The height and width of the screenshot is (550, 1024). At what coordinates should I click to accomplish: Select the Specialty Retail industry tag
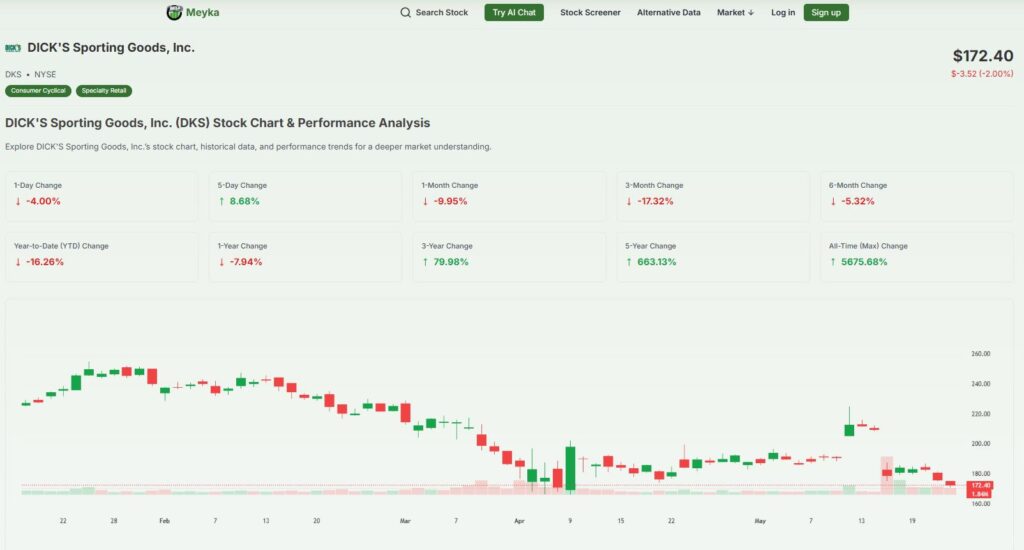pyautogui.click(x=104, y=91)
